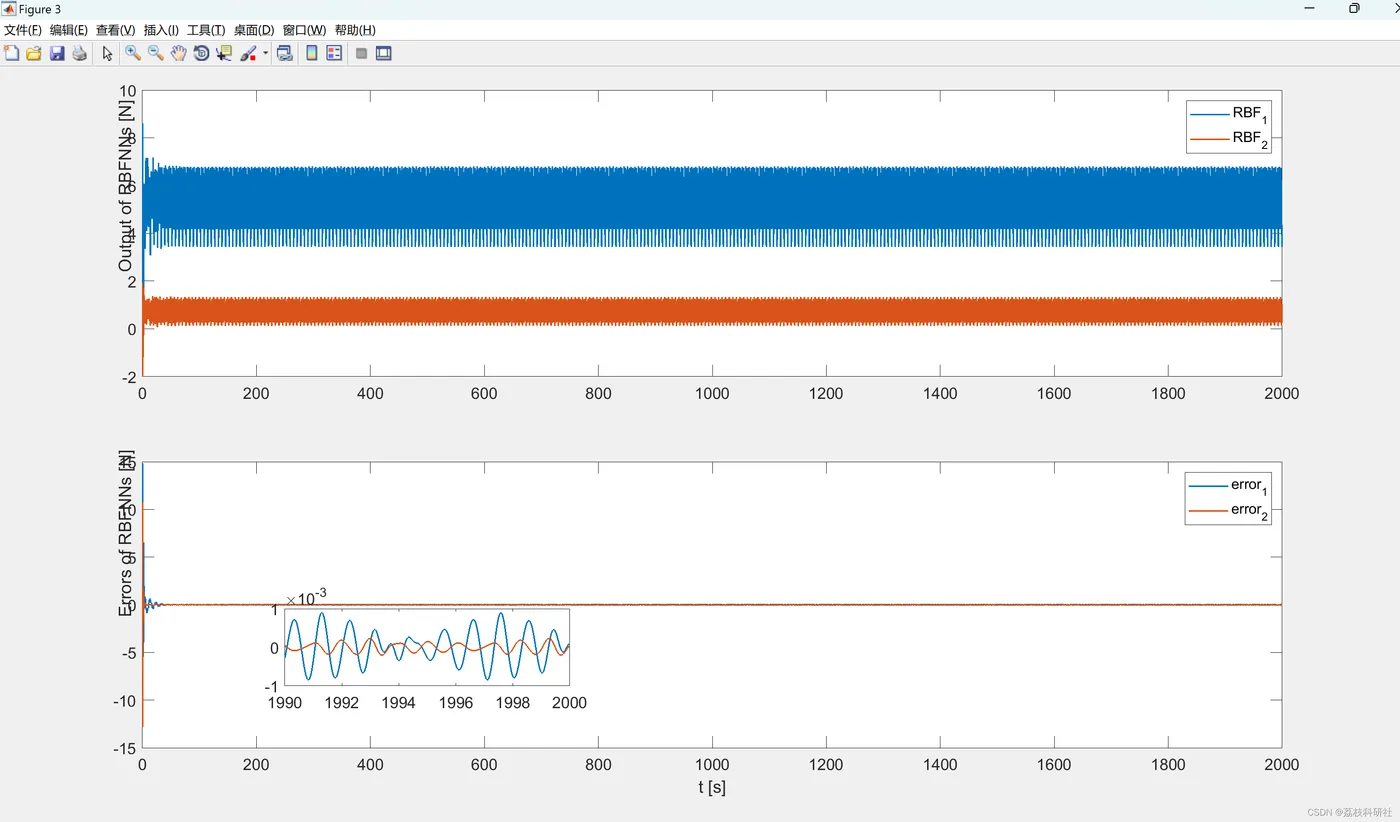Image resolution: width=1400 pixels, height=822 pixels.
Task: Insert a colorbar with toolbar icon
Action: tap(312, 53)
